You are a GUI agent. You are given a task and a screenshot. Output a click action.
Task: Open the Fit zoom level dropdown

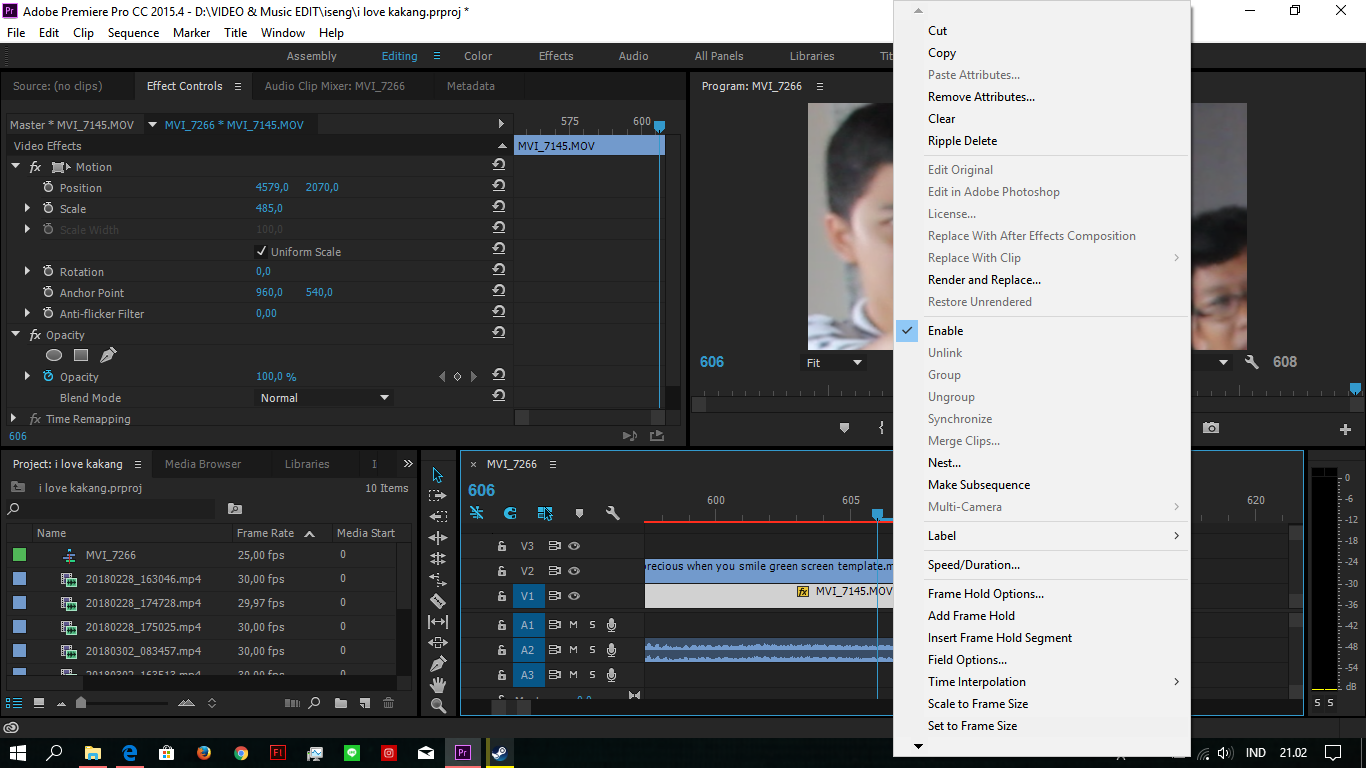(x=835, y=363)
